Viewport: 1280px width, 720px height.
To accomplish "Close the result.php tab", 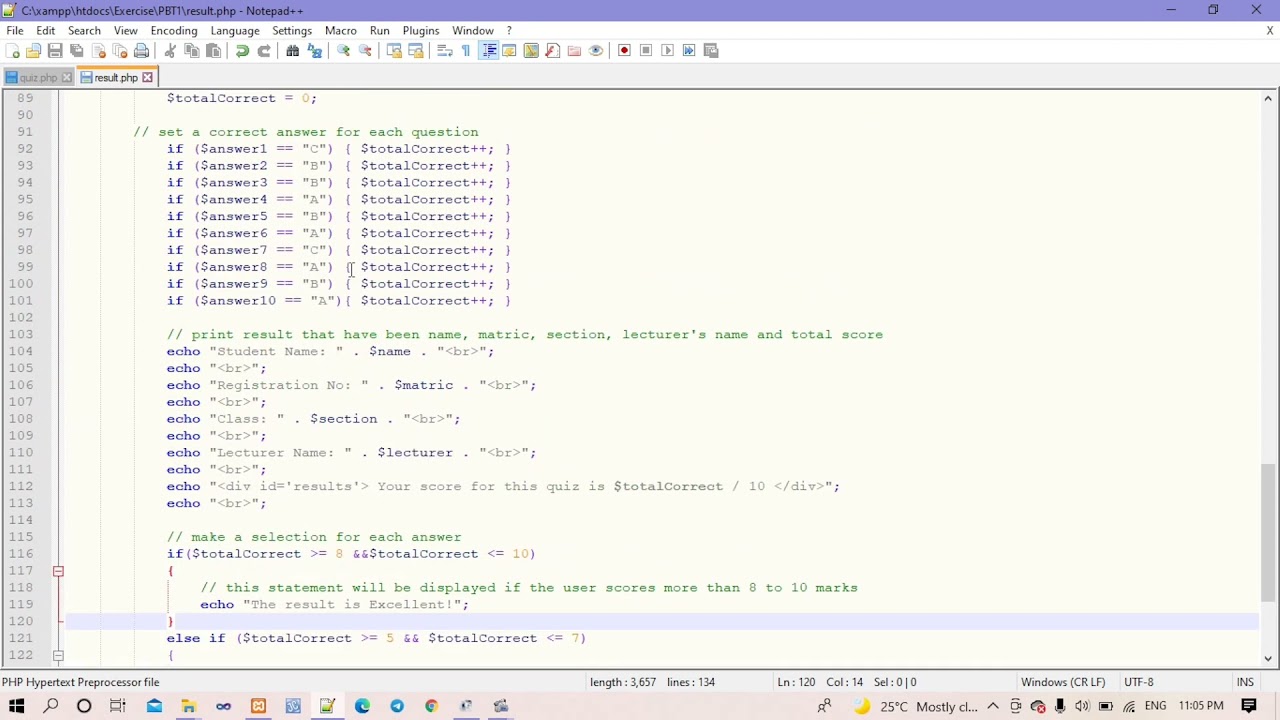I will pyautogui.click(x=147, y=78).
